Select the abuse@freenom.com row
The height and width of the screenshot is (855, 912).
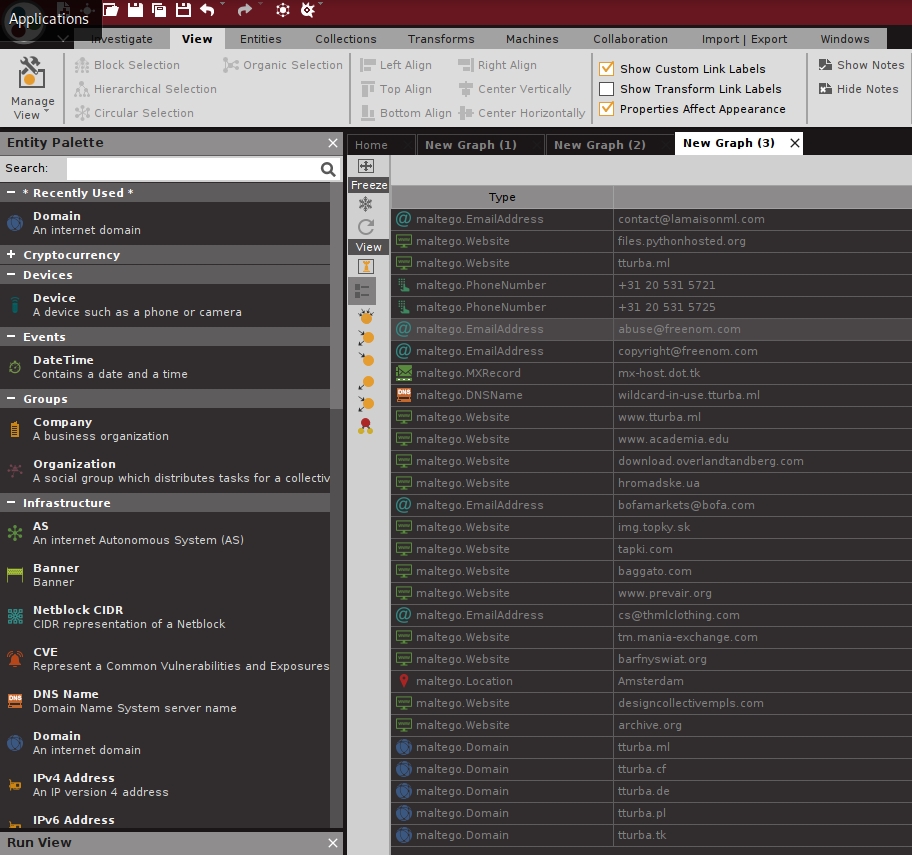coord(651,329)
